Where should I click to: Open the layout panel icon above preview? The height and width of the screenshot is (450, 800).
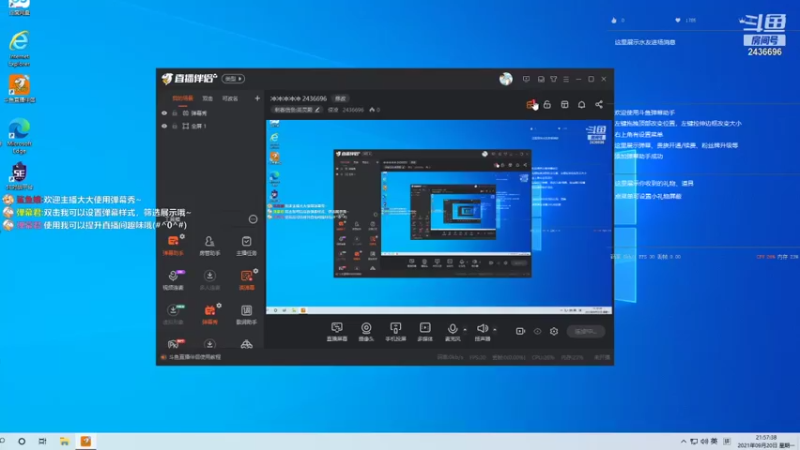point(564,104)
